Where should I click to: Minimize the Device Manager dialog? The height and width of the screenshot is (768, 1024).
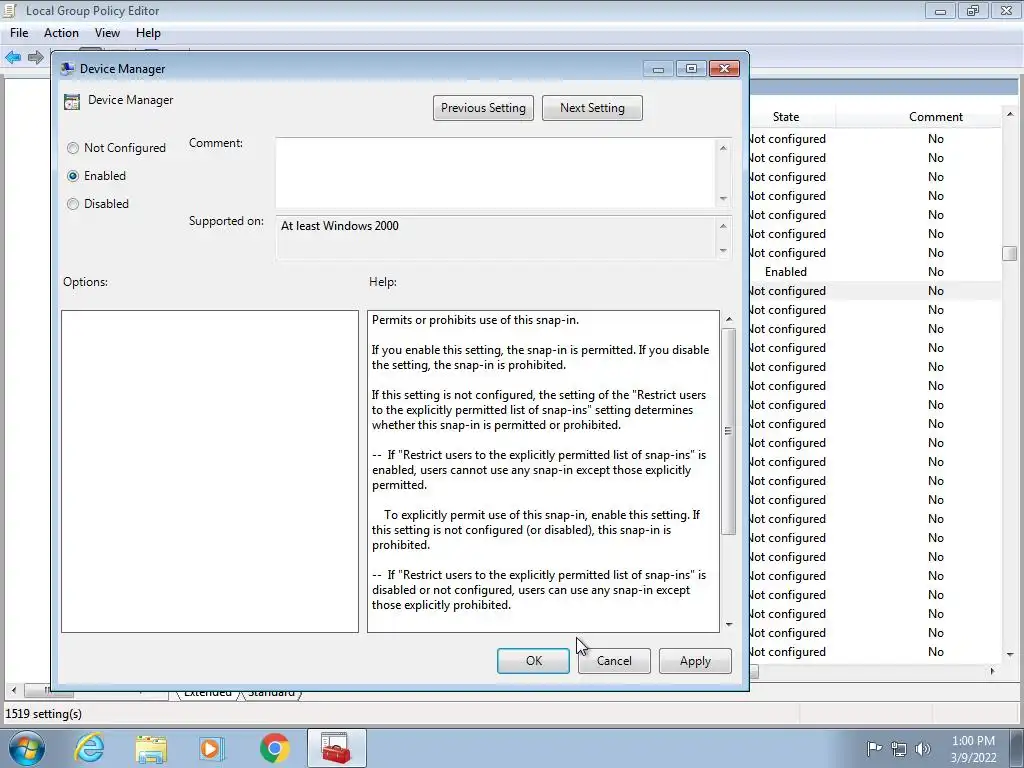658,69
